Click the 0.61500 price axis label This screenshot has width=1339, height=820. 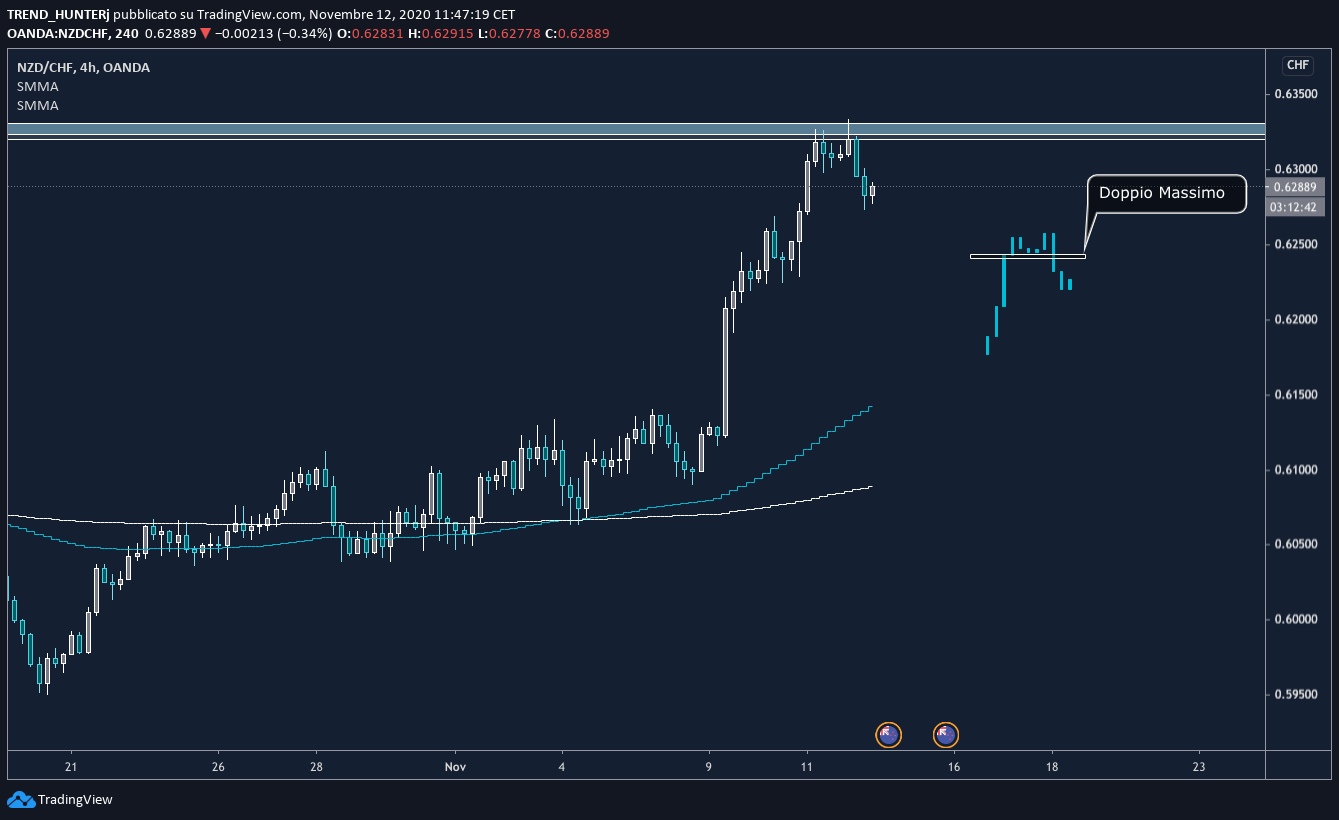1295,394
